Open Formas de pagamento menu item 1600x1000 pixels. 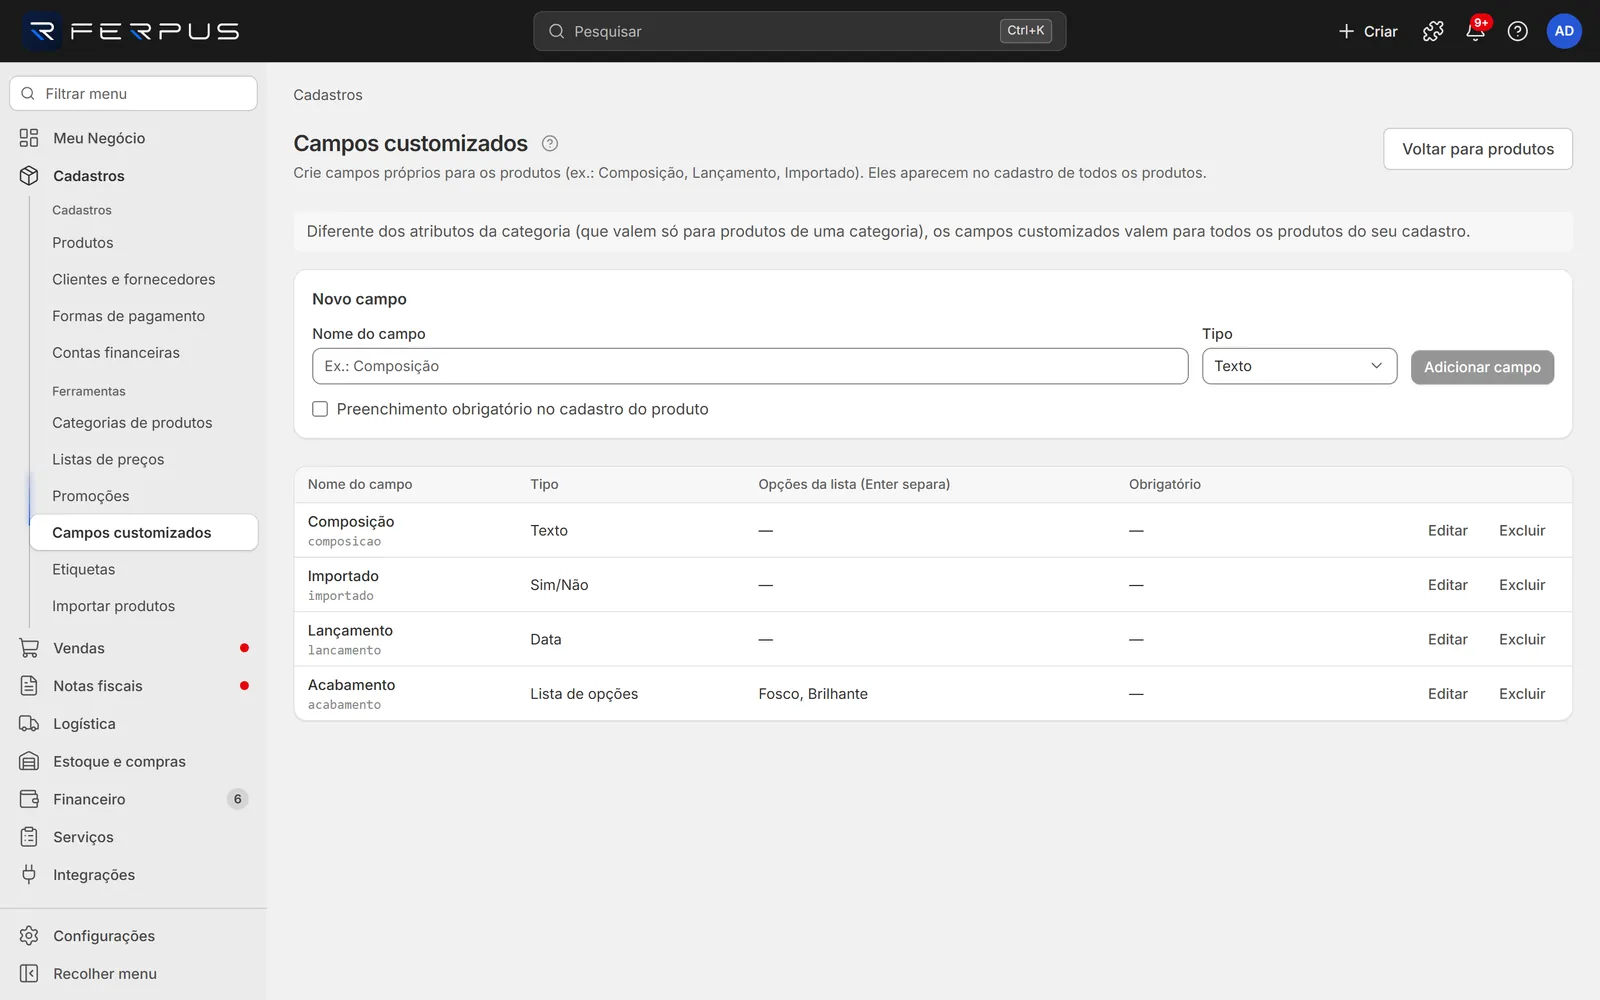pos(129,316)
